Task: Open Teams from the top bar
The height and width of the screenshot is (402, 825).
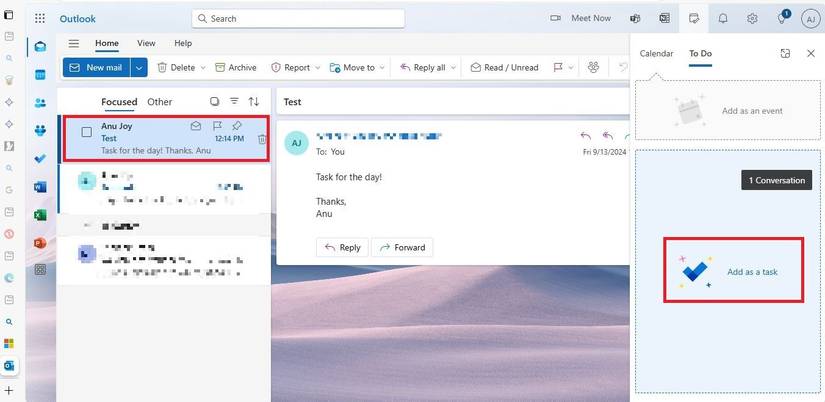Action: pos(634,18)
